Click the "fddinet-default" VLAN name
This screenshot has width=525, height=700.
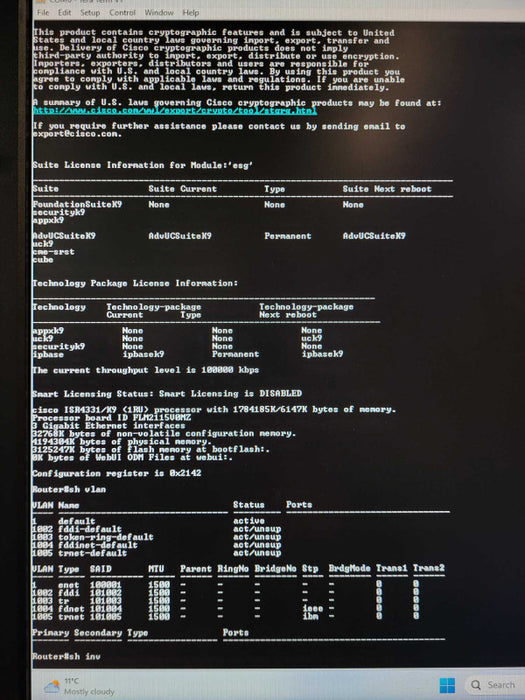98,545
